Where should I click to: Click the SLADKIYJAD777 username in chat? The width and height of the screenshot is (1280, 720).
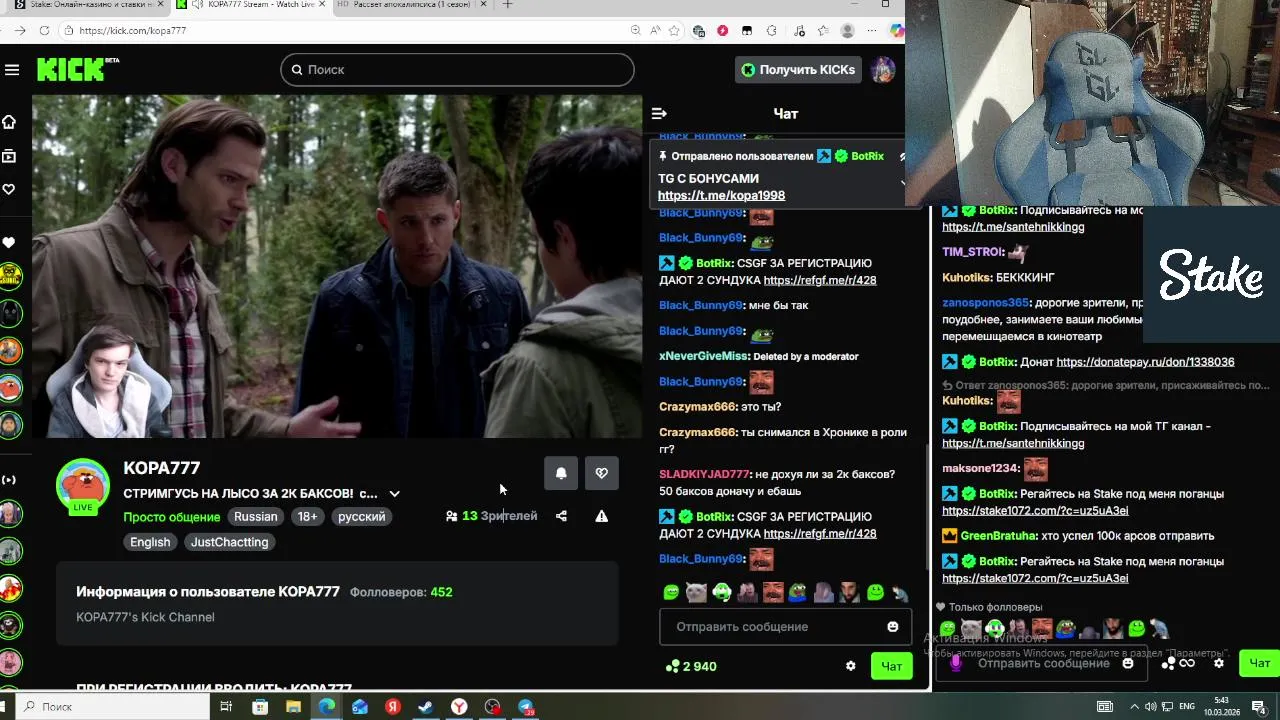point(704,475)
